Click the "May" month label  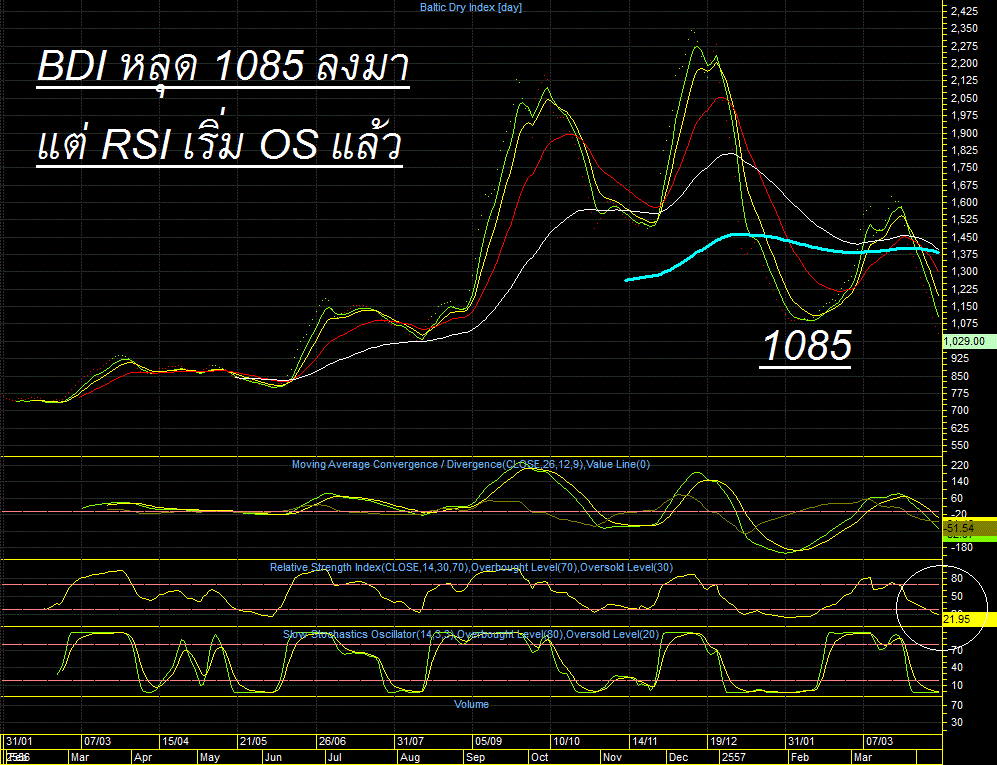[x=210, y=757]
